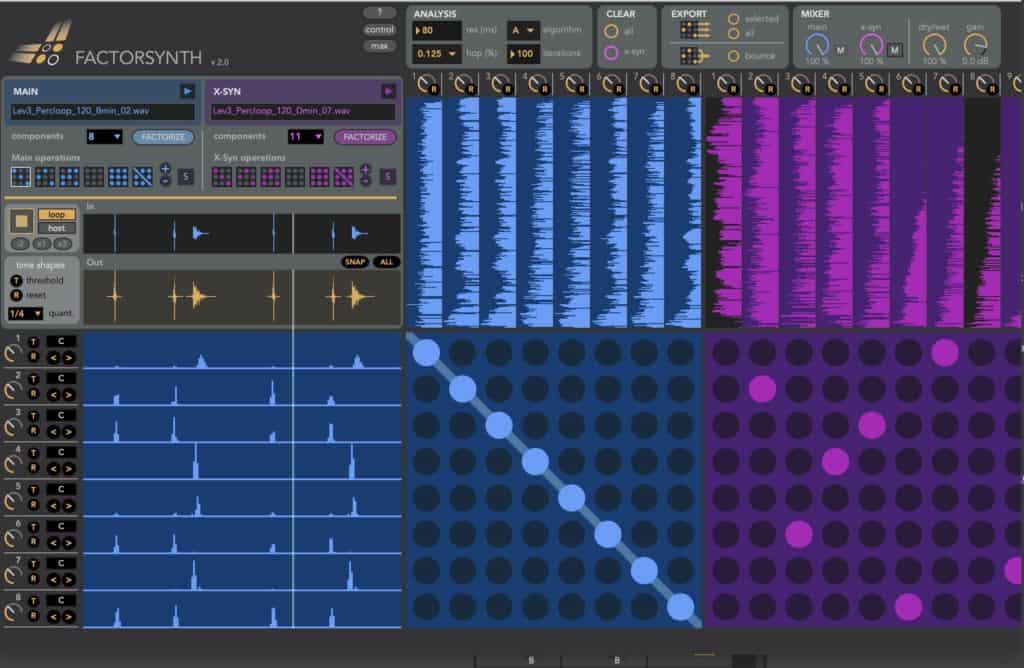This screenshot has height=668, width=1024.
Task: Click the iterations field showing 100
Action: coord(524,54)
